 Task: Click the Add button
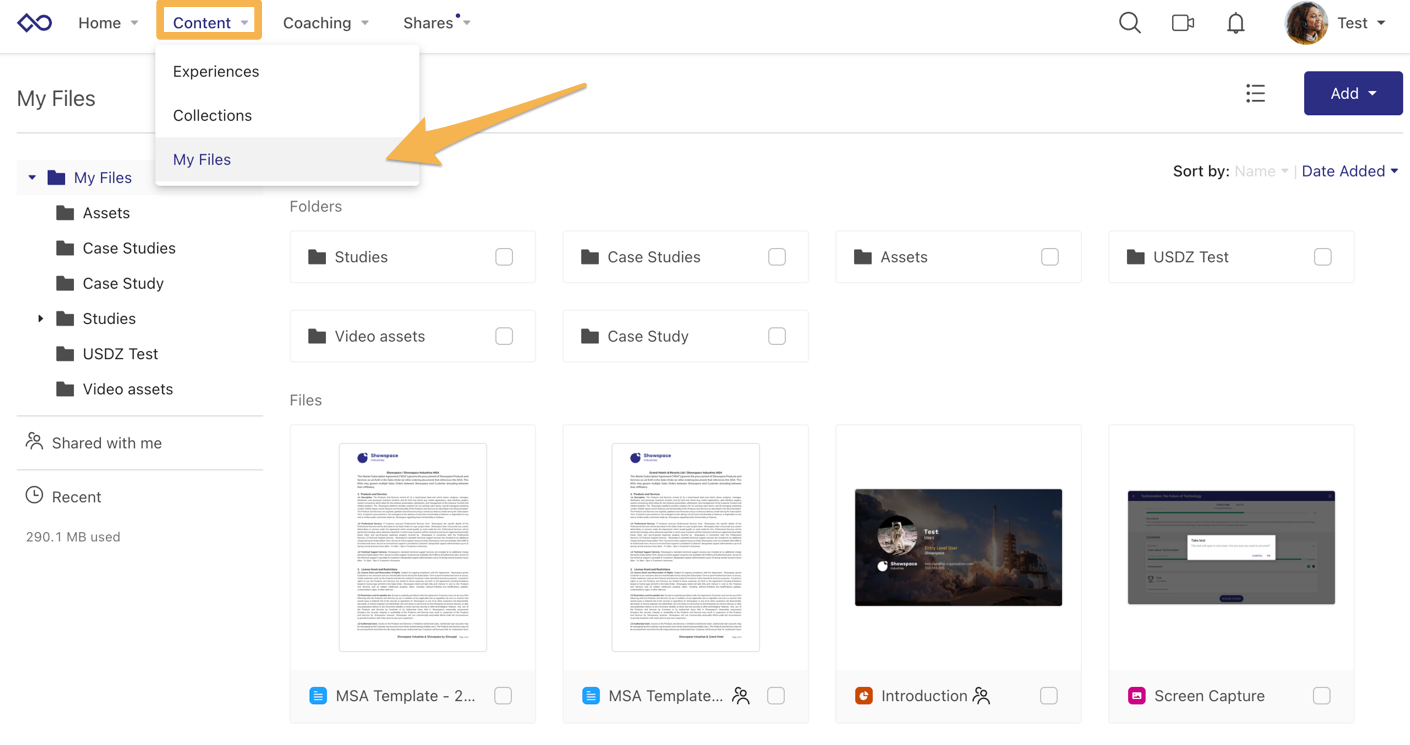pos(1352,93)
